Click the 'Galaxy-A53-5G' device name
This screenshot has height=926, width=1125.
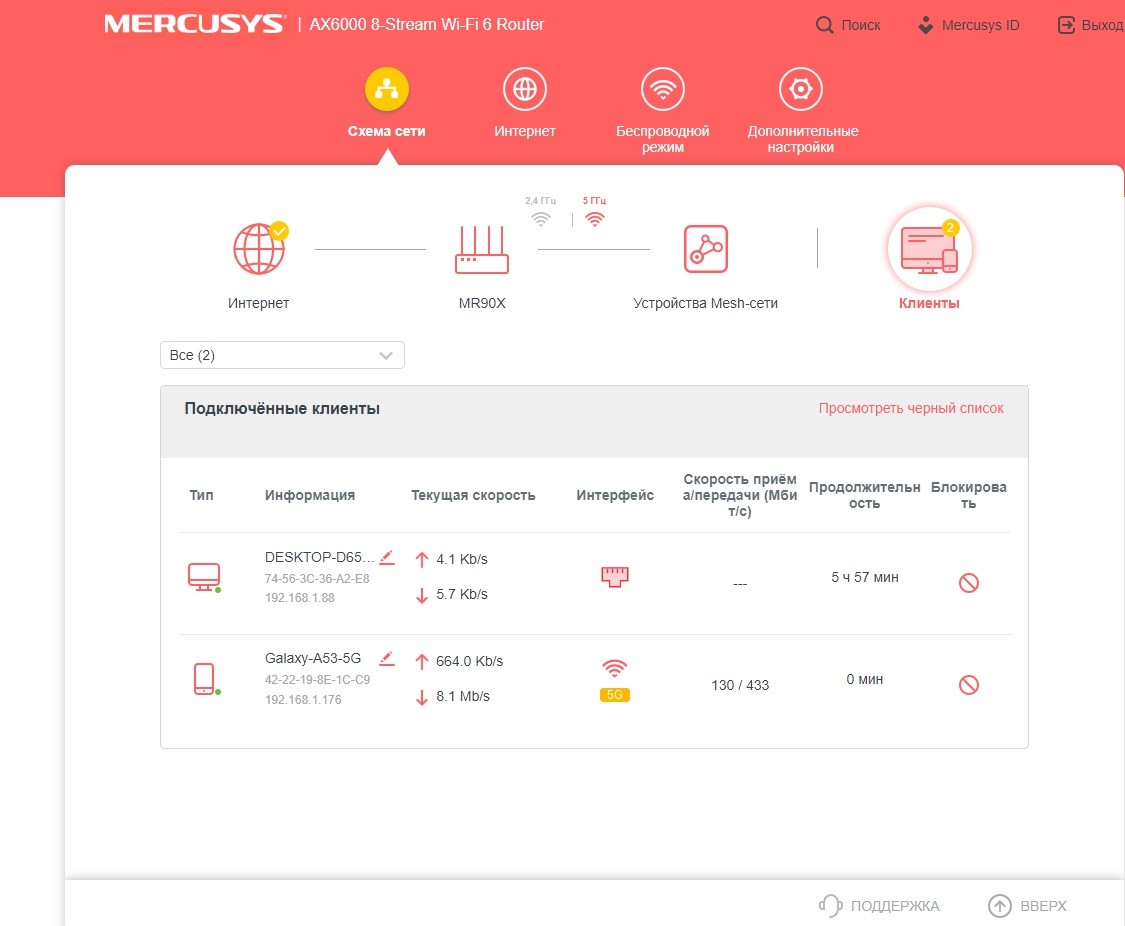(x=313, y=658)
